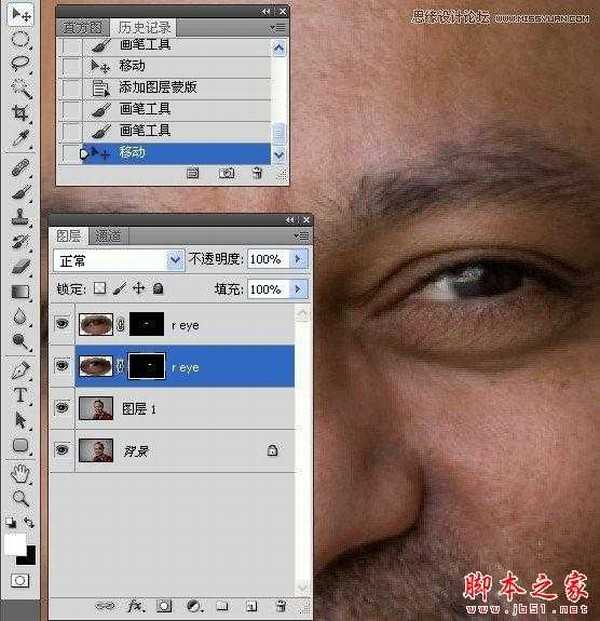The width and height of the screenshot is (600, 621).
Task: Delete current history state
Action: 257,173
